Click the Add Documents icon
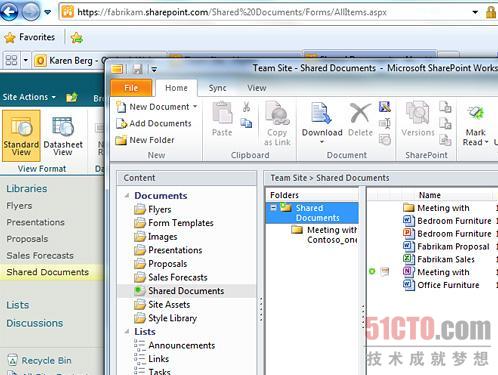The height and width of the screenshot is (375, 498). click(121, 123)
